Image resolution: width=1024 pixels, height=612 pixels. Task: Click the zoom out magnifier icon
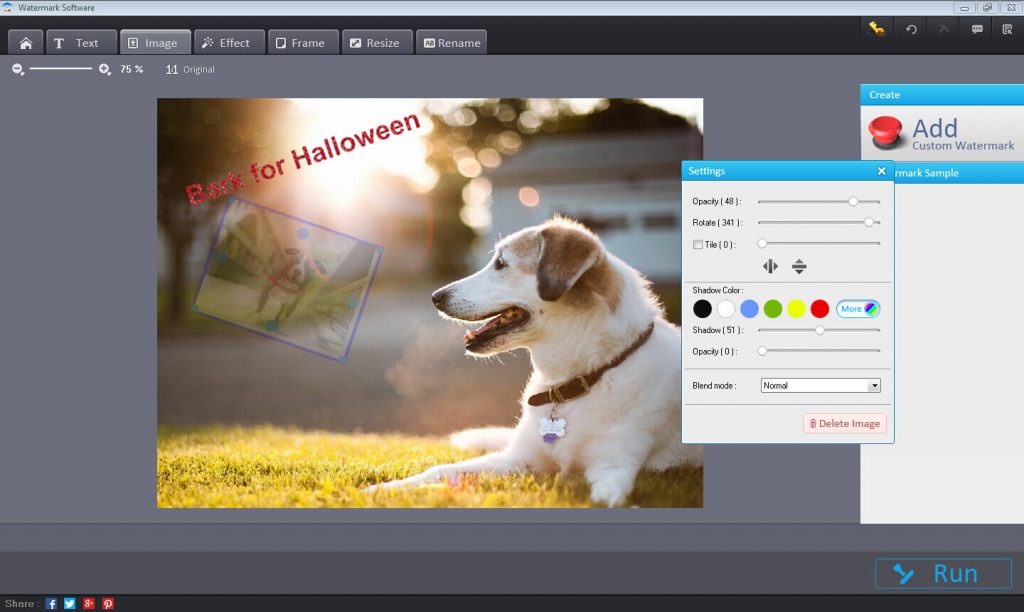pos(18,69)
